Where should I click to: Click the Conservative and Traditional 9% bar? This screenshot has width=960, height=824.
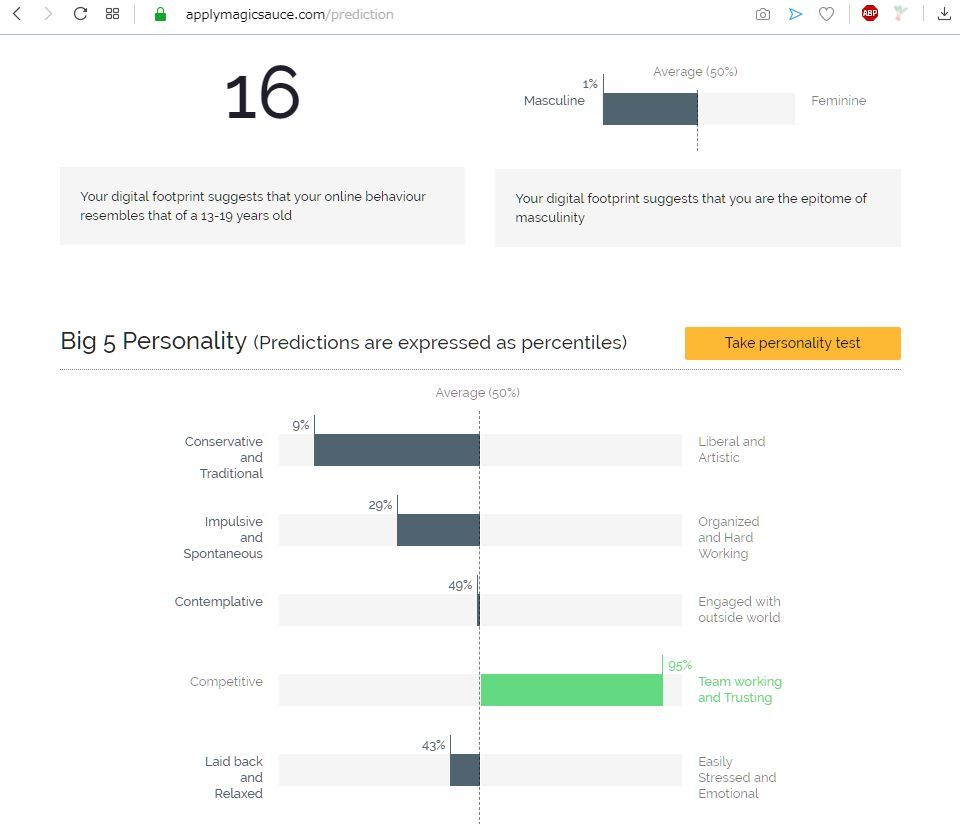[397, 450]
